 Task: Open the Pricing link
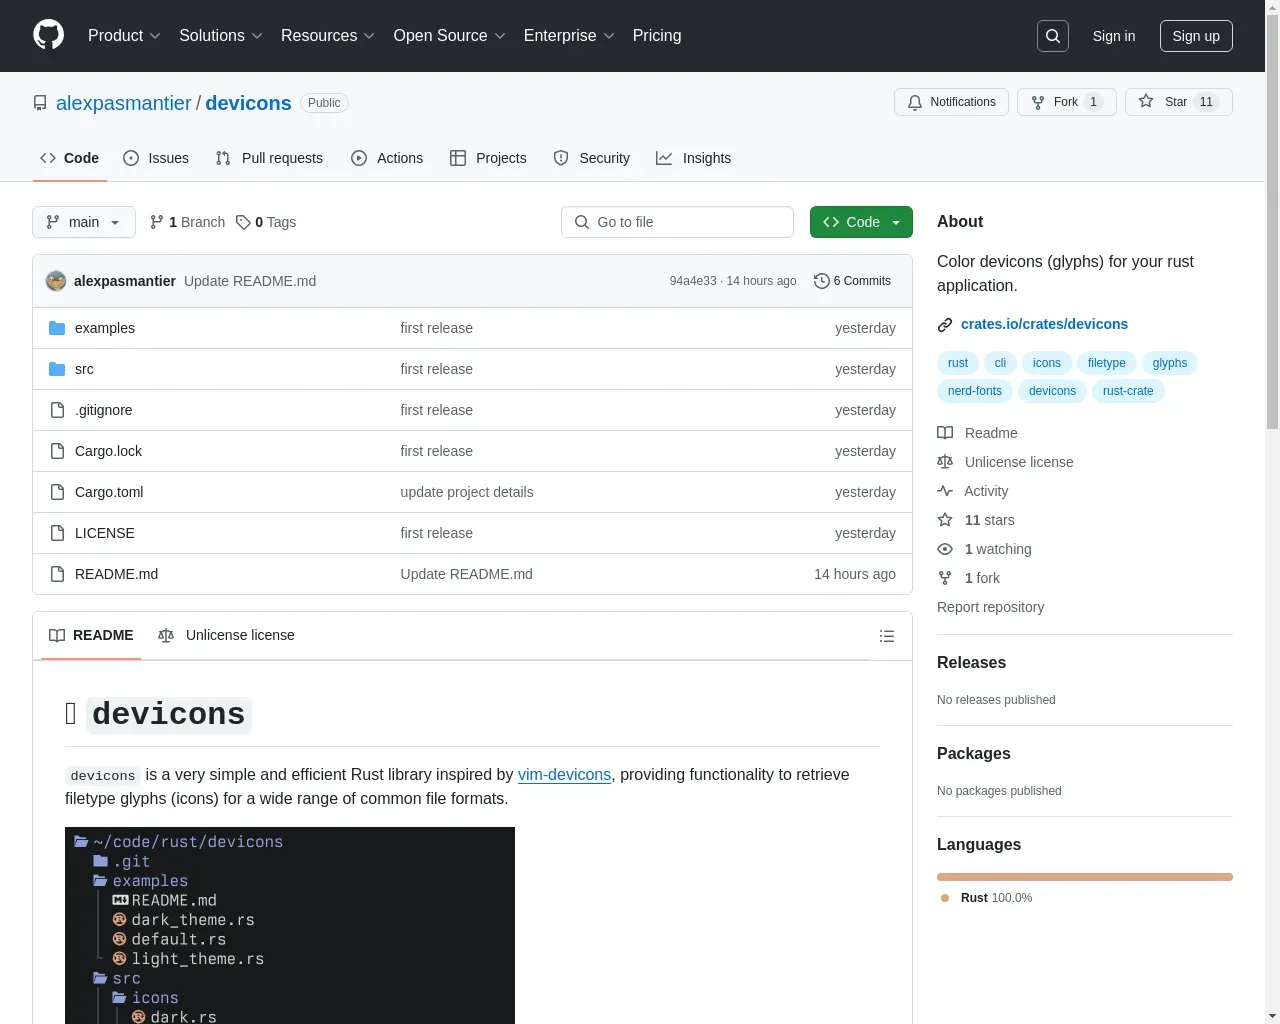point(657,36)
